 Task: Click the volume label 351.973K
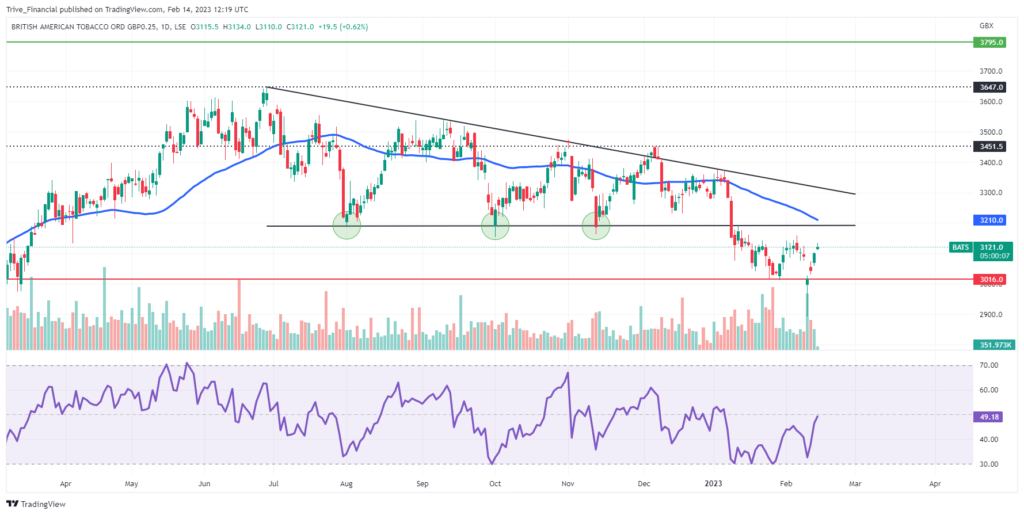tap(995, 345)
